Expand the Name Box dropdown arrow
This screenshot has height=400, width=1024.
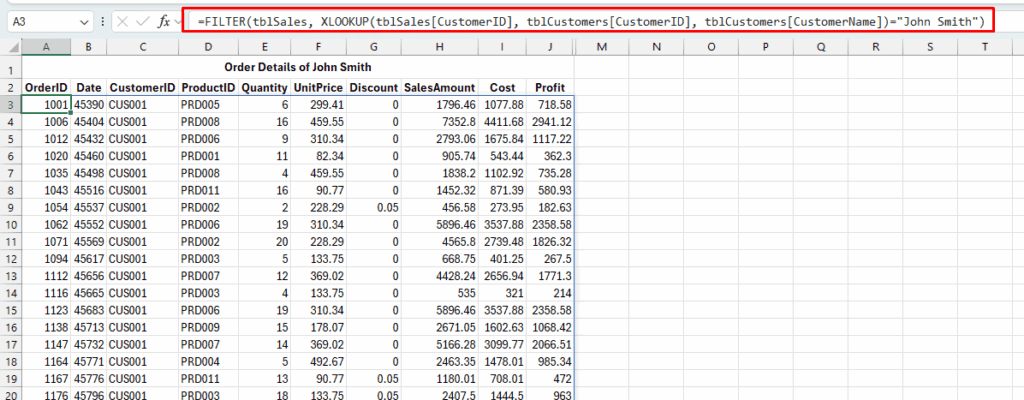pos(82,21)
